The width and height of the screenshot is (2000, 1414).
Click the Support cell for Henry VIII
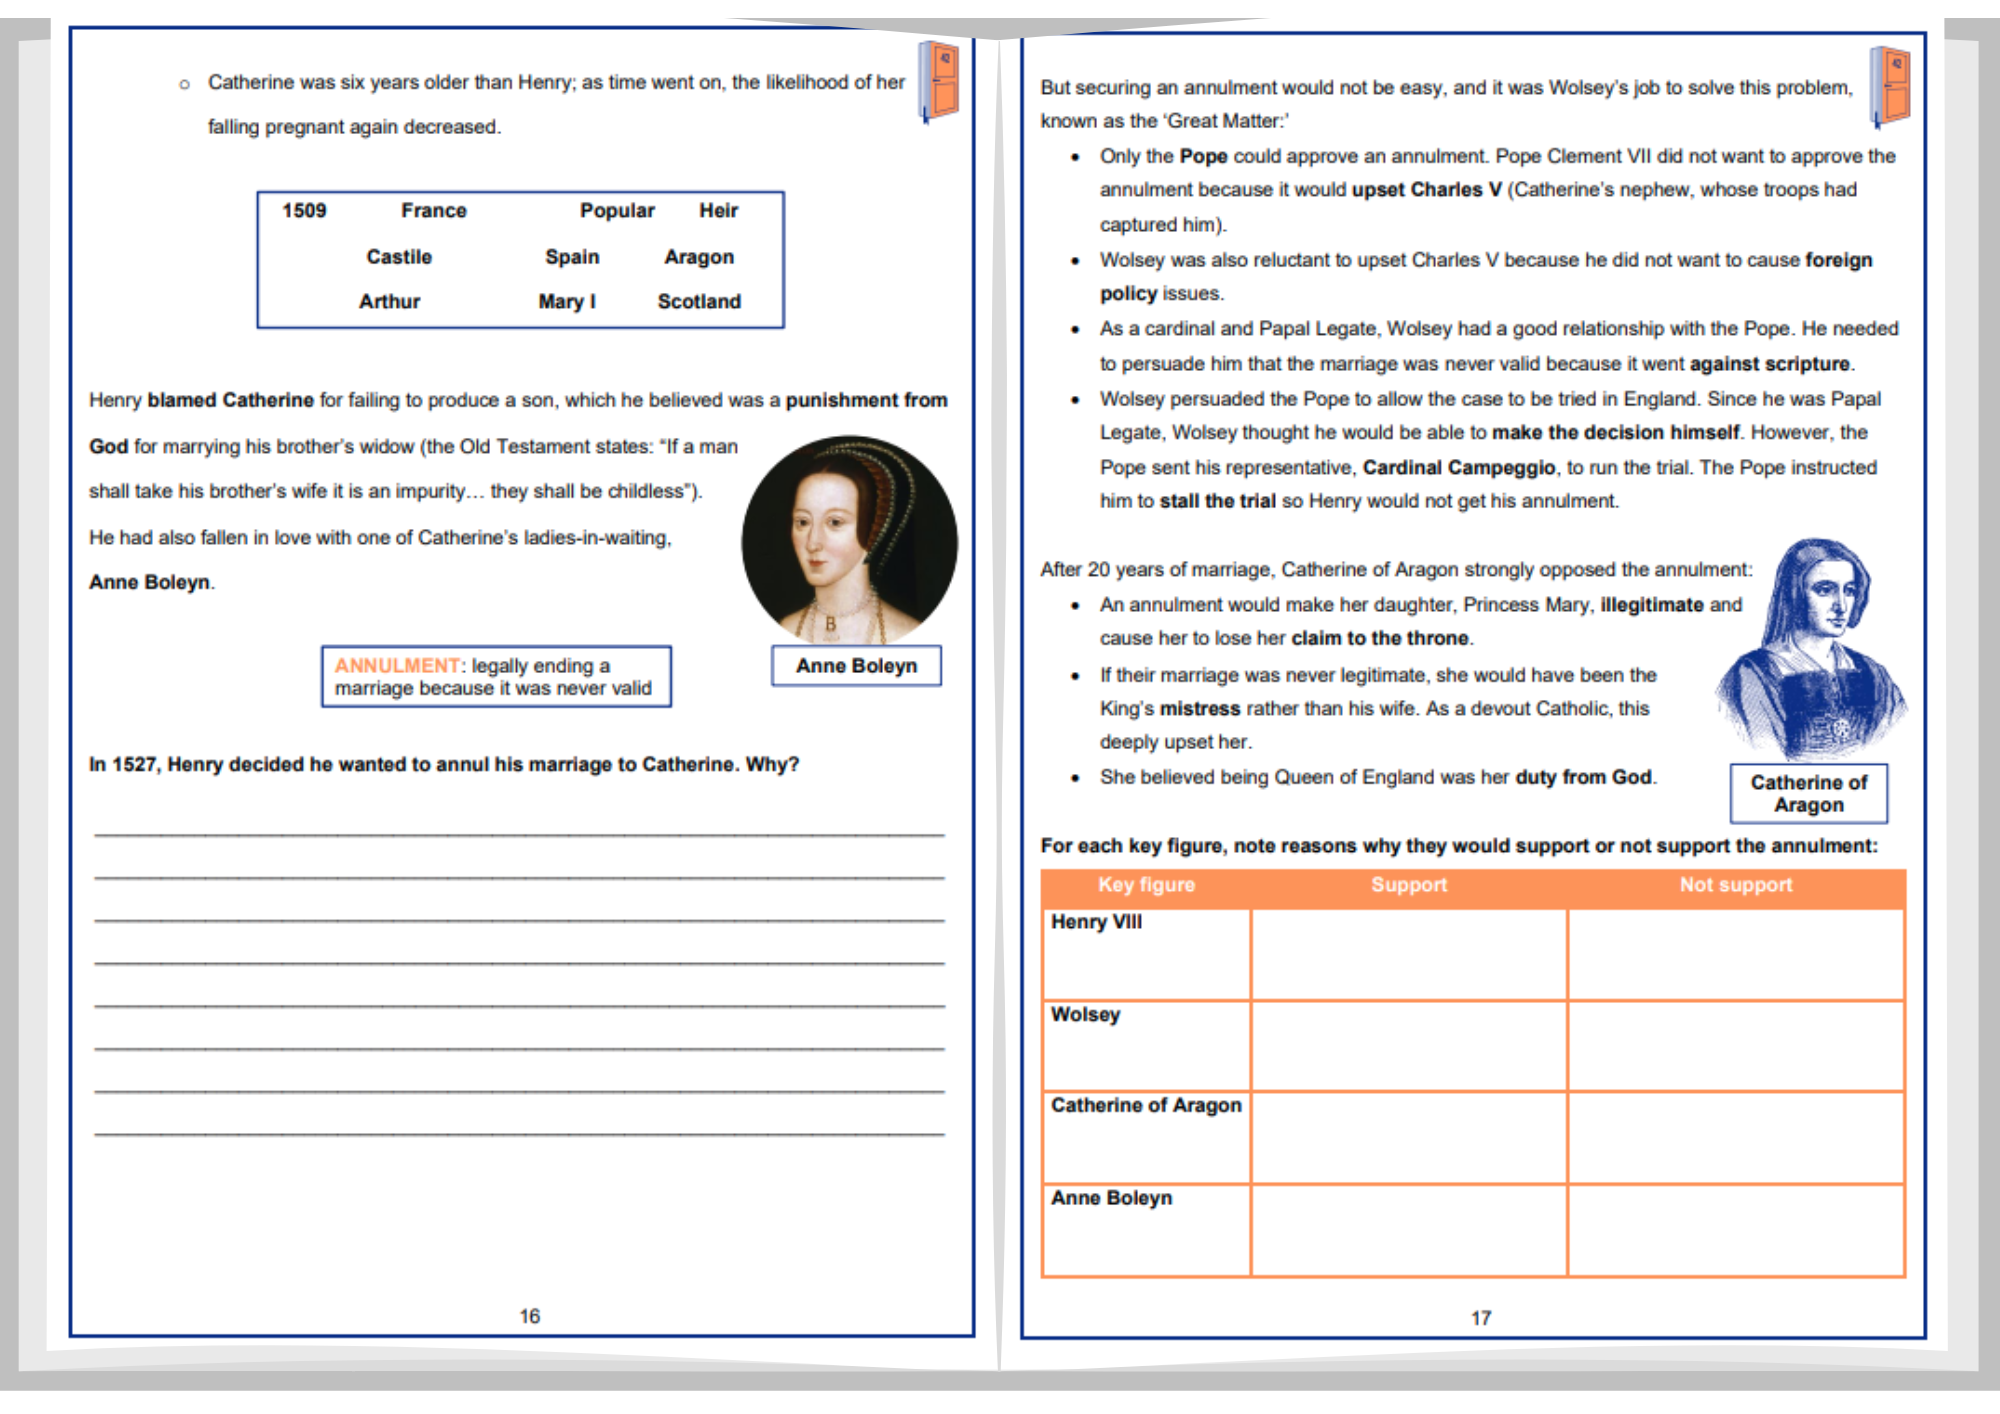[1409, 954]
